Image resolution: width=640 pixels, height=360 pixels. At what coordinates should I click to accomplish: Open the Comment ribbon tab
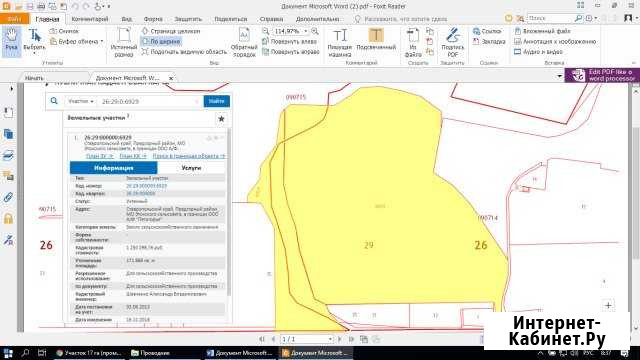point(90,19)
